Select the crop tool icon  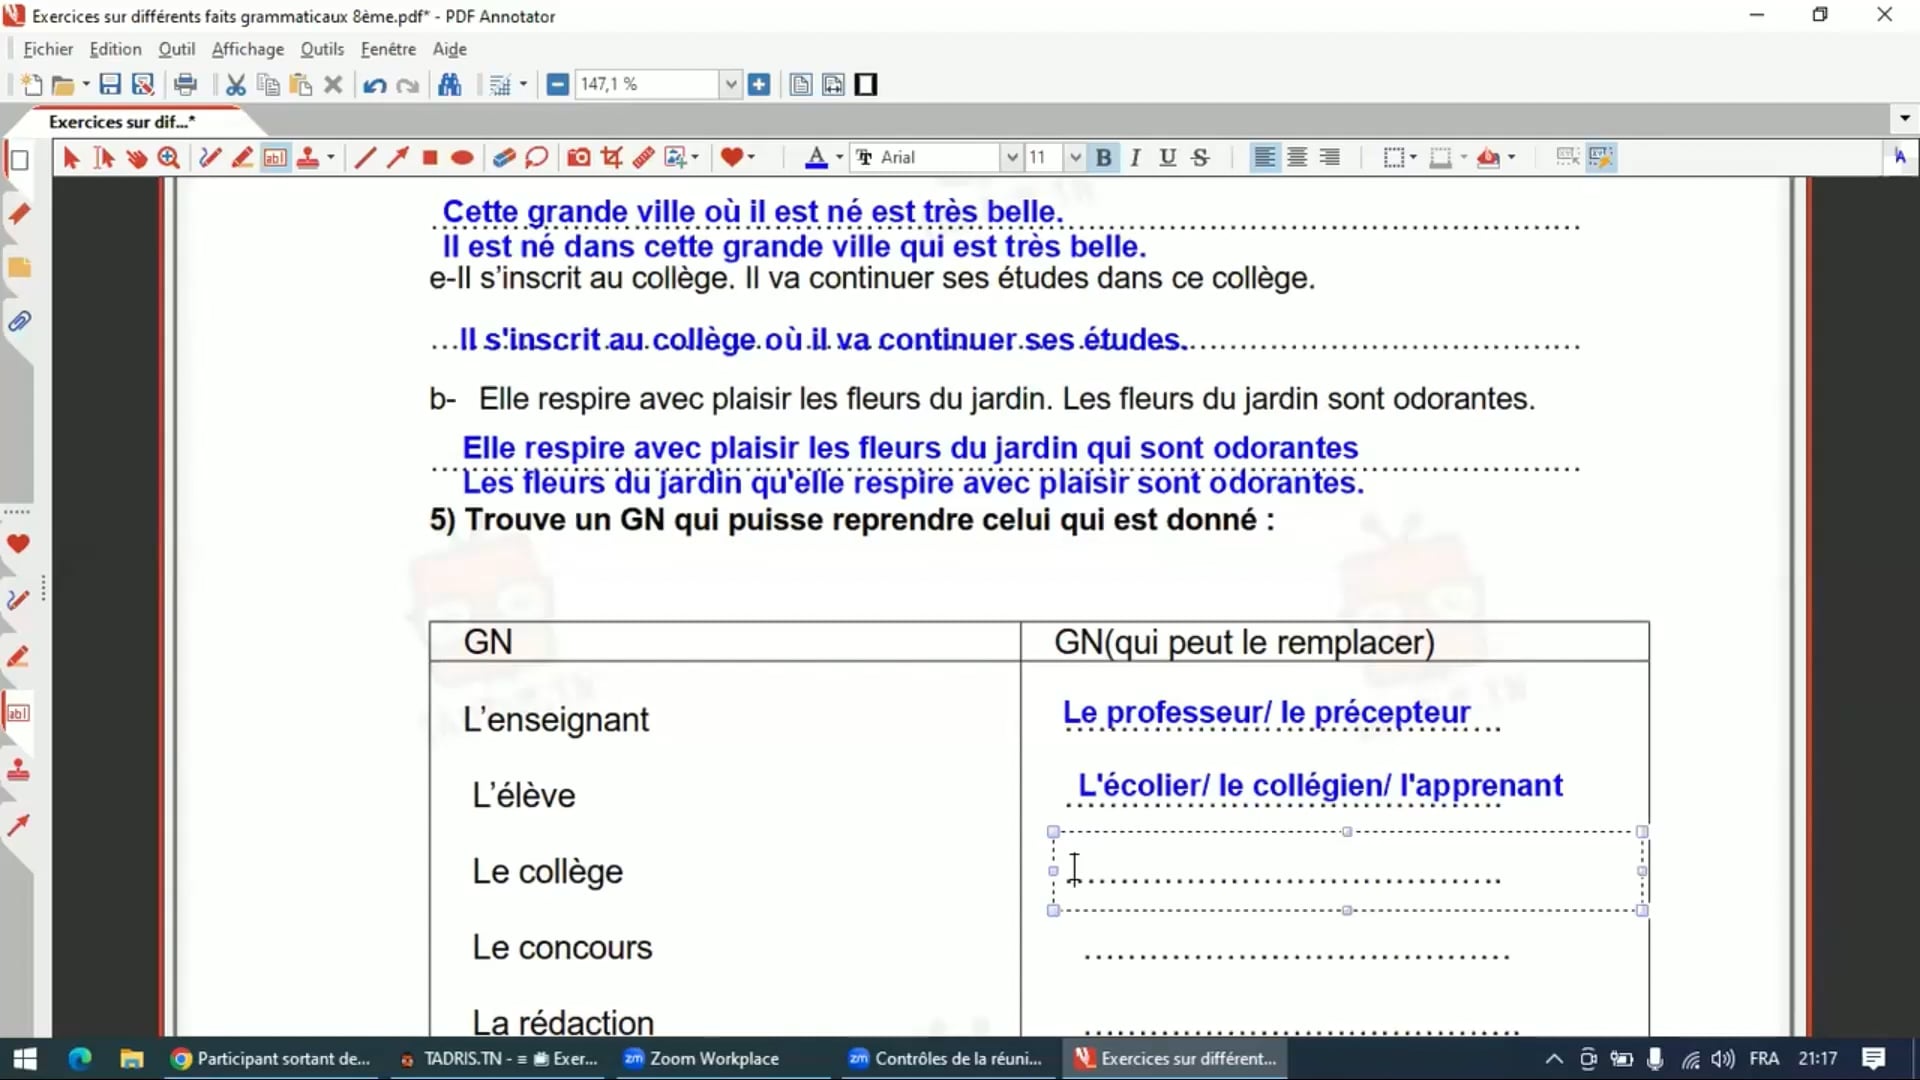coord(611,157)
